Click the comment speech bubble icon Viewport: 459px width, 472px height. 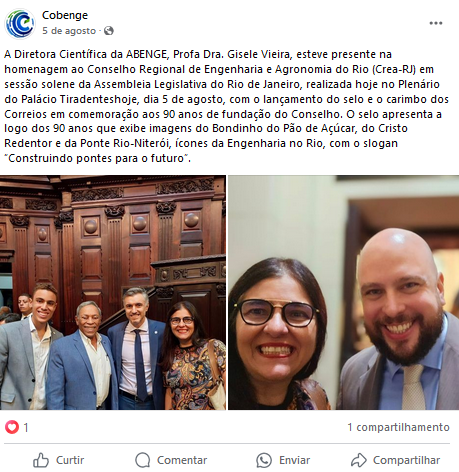click(x=143, y=460)
